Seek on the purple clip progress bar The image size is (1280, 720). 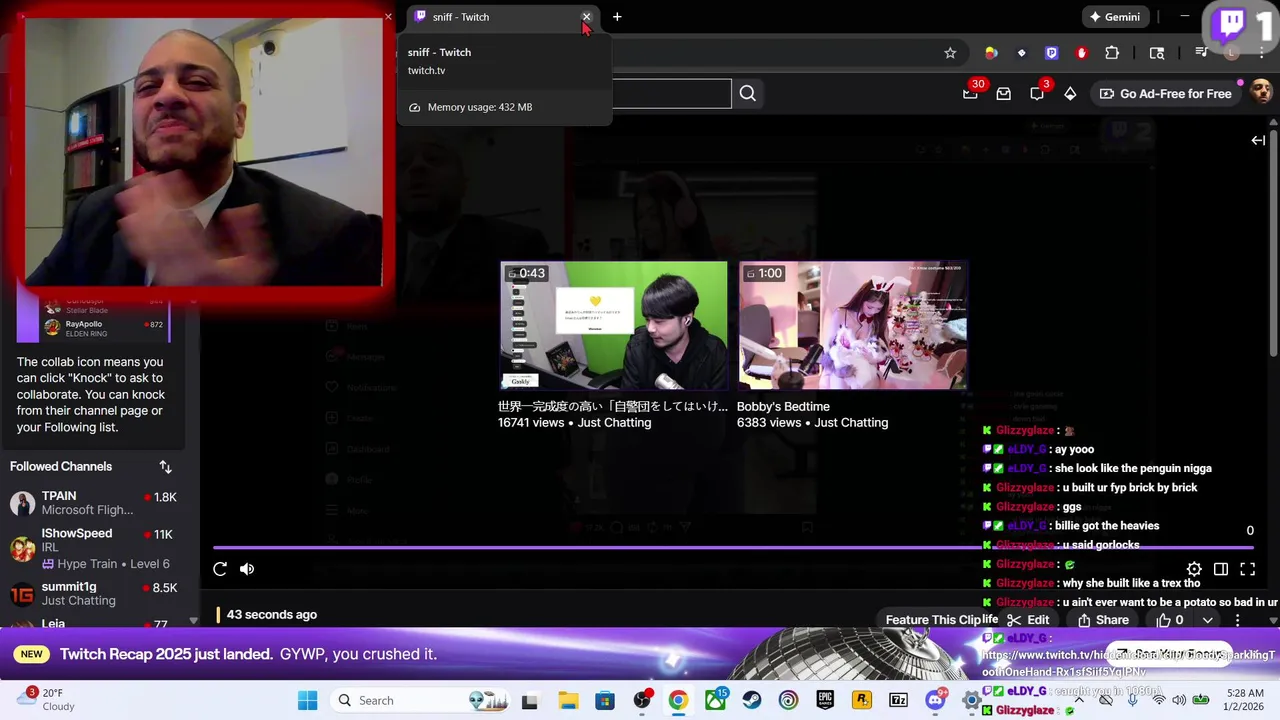(x=732, y=547)
